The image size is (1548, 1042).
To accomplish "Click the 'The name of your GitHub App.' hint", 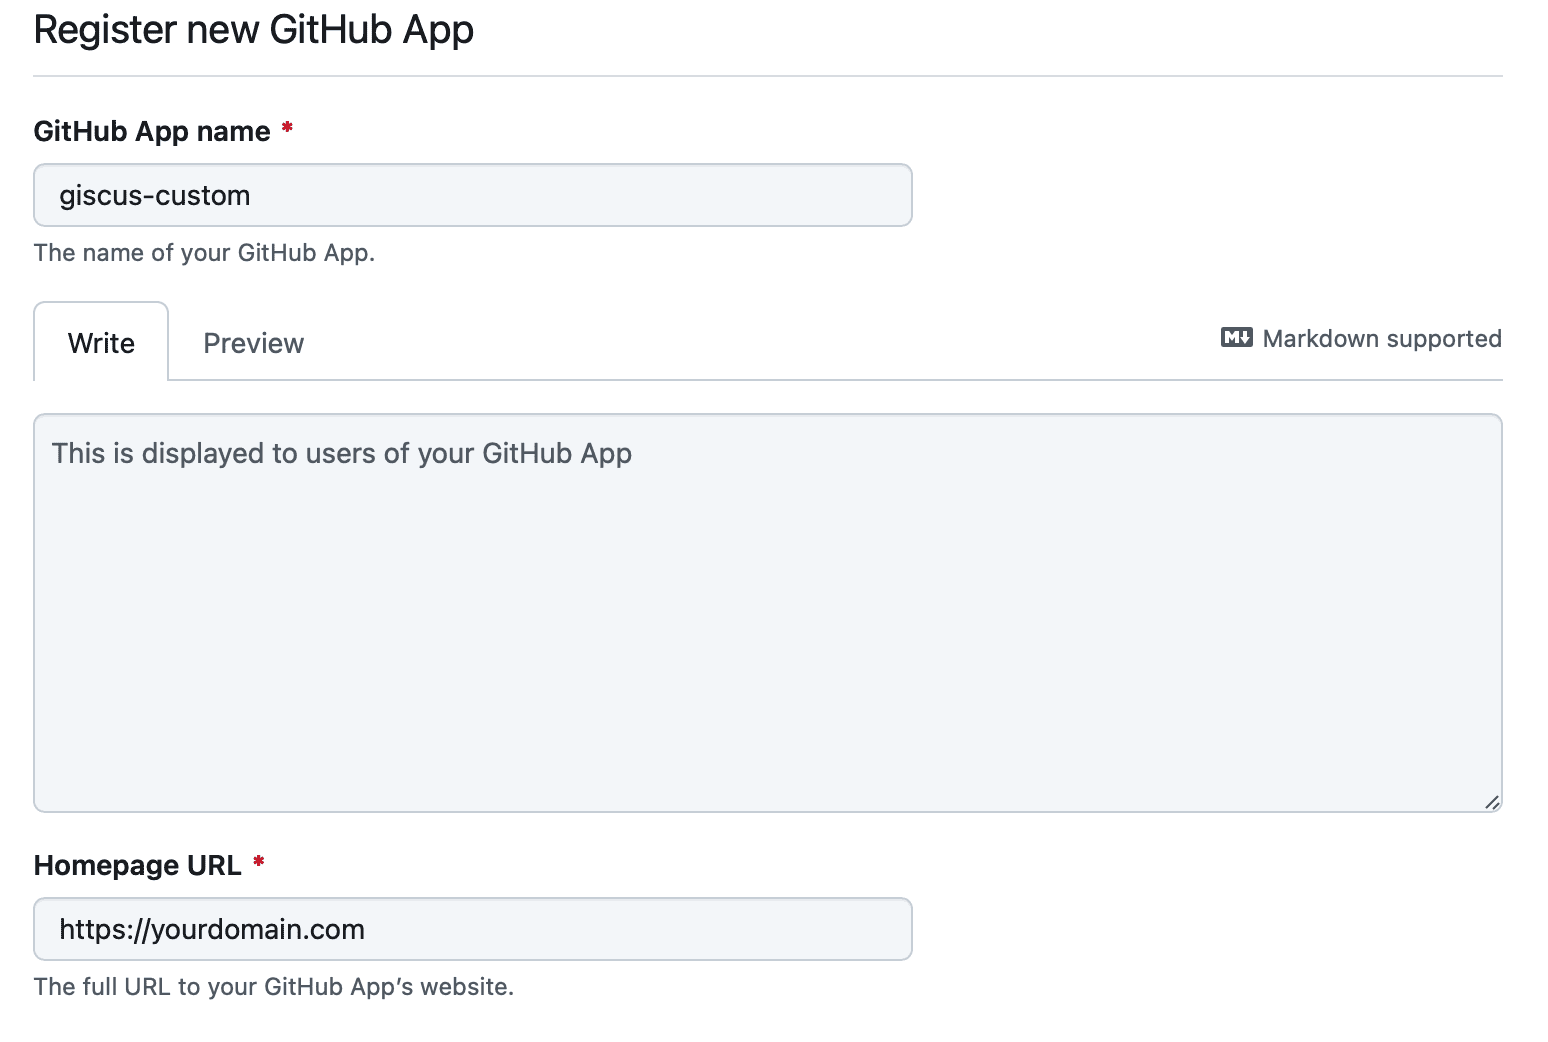I will 204,253.
